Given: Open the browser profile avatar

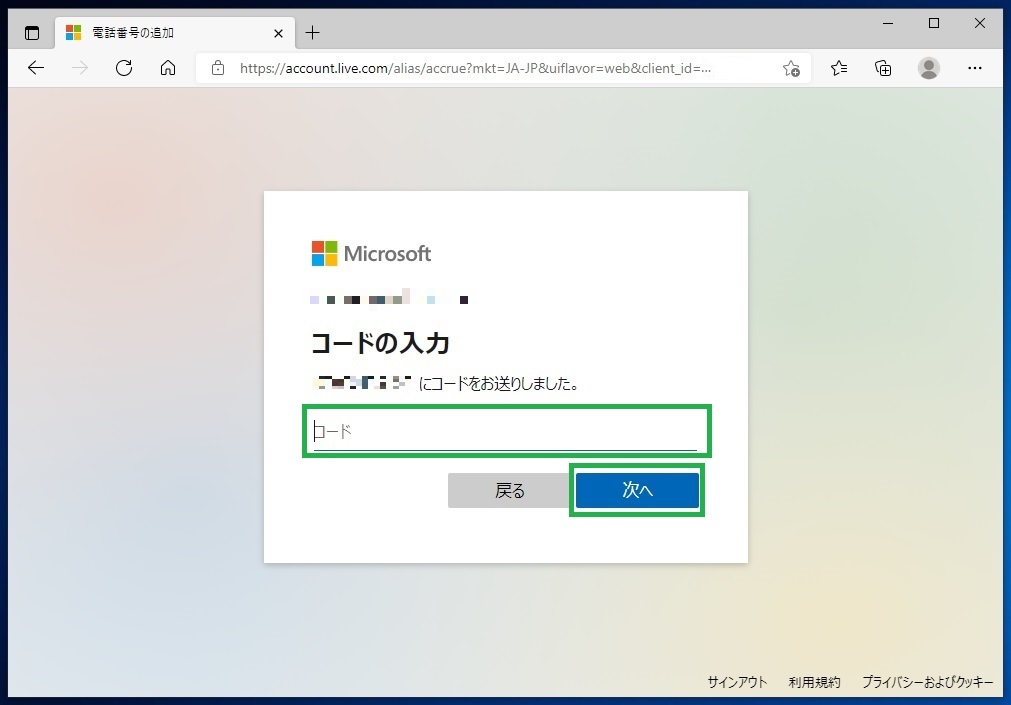Looking at the screenshot, I should coord(928,68).
